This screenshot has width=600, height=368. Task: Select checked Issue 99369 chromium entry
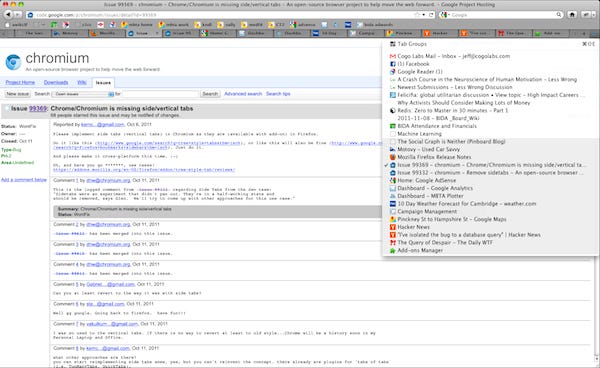[490, 165]
